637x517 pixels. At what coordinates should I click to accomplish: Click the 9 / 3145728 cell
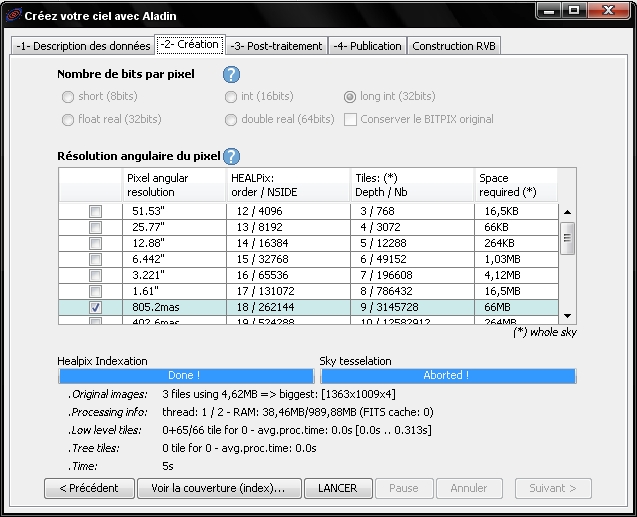tap(413, 307)
